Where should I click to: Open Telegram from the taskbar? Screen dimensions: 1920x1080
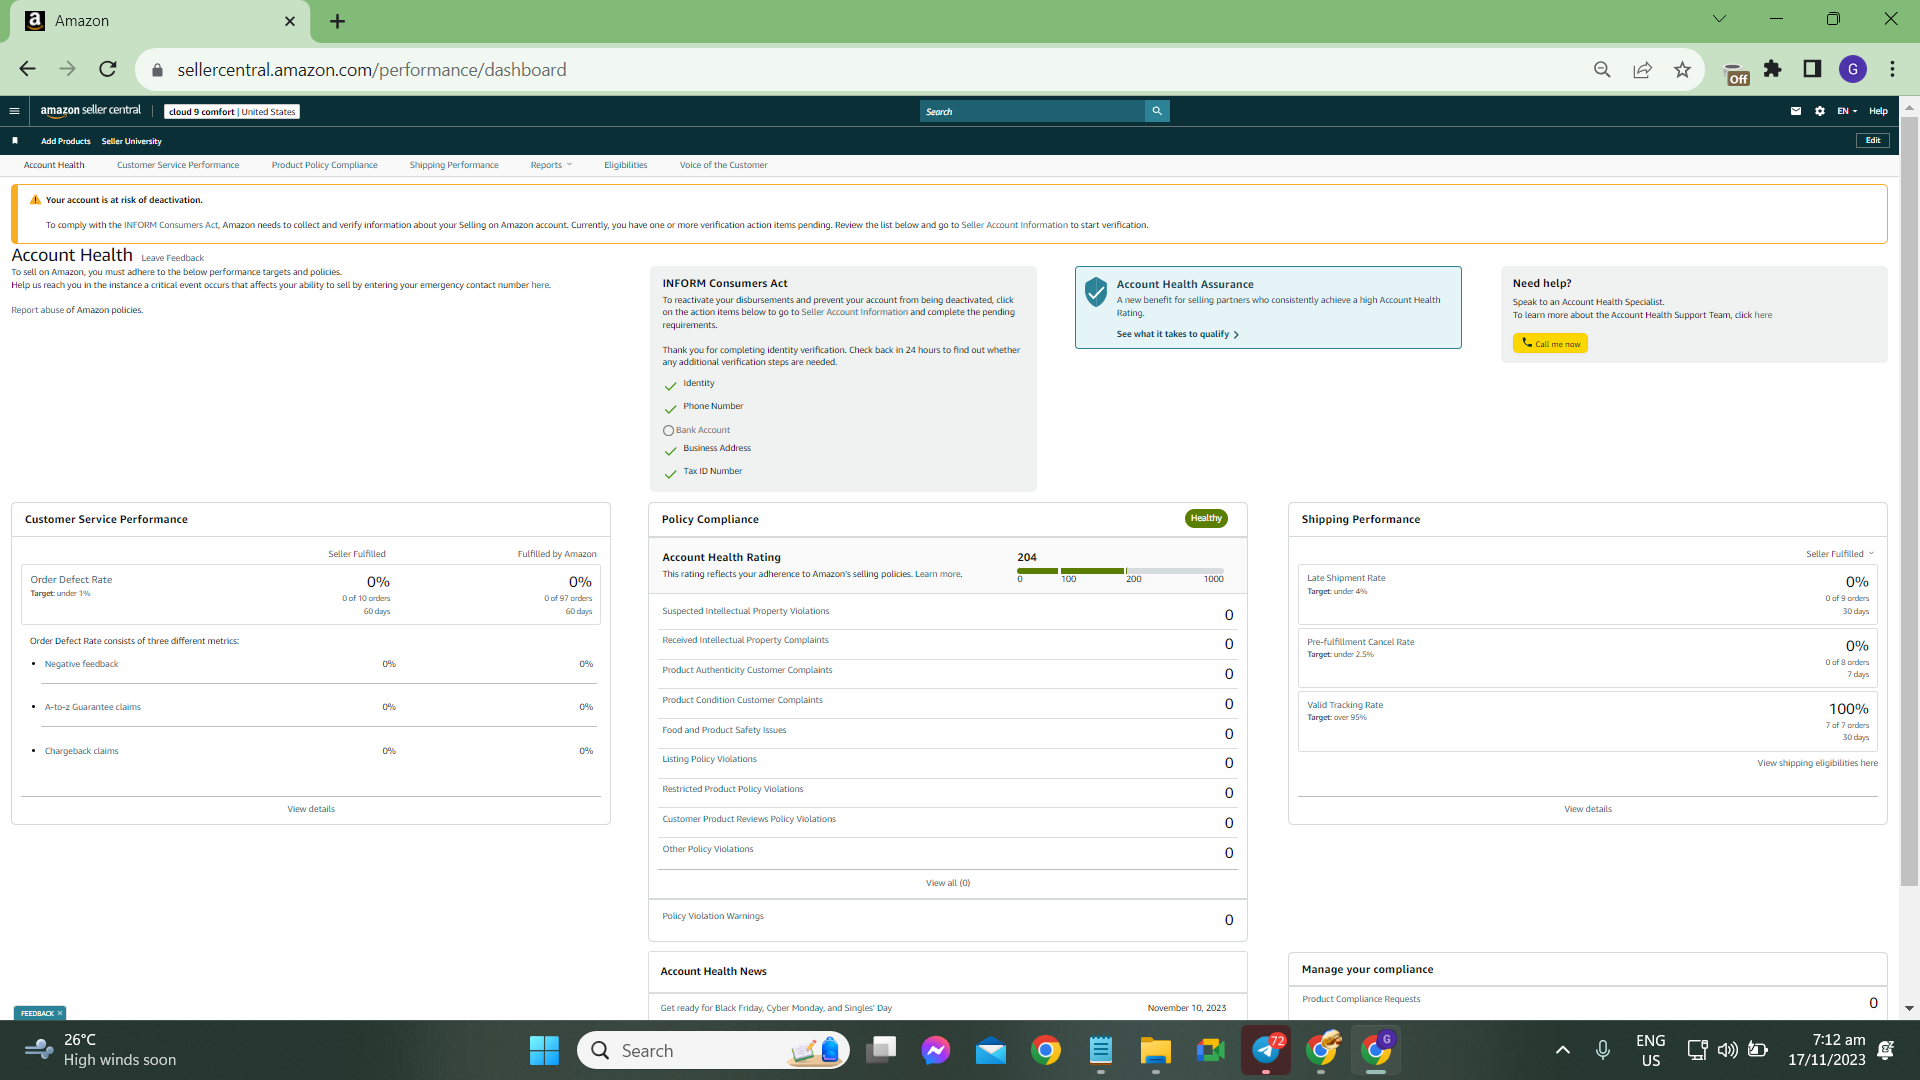(1266, 1050)
